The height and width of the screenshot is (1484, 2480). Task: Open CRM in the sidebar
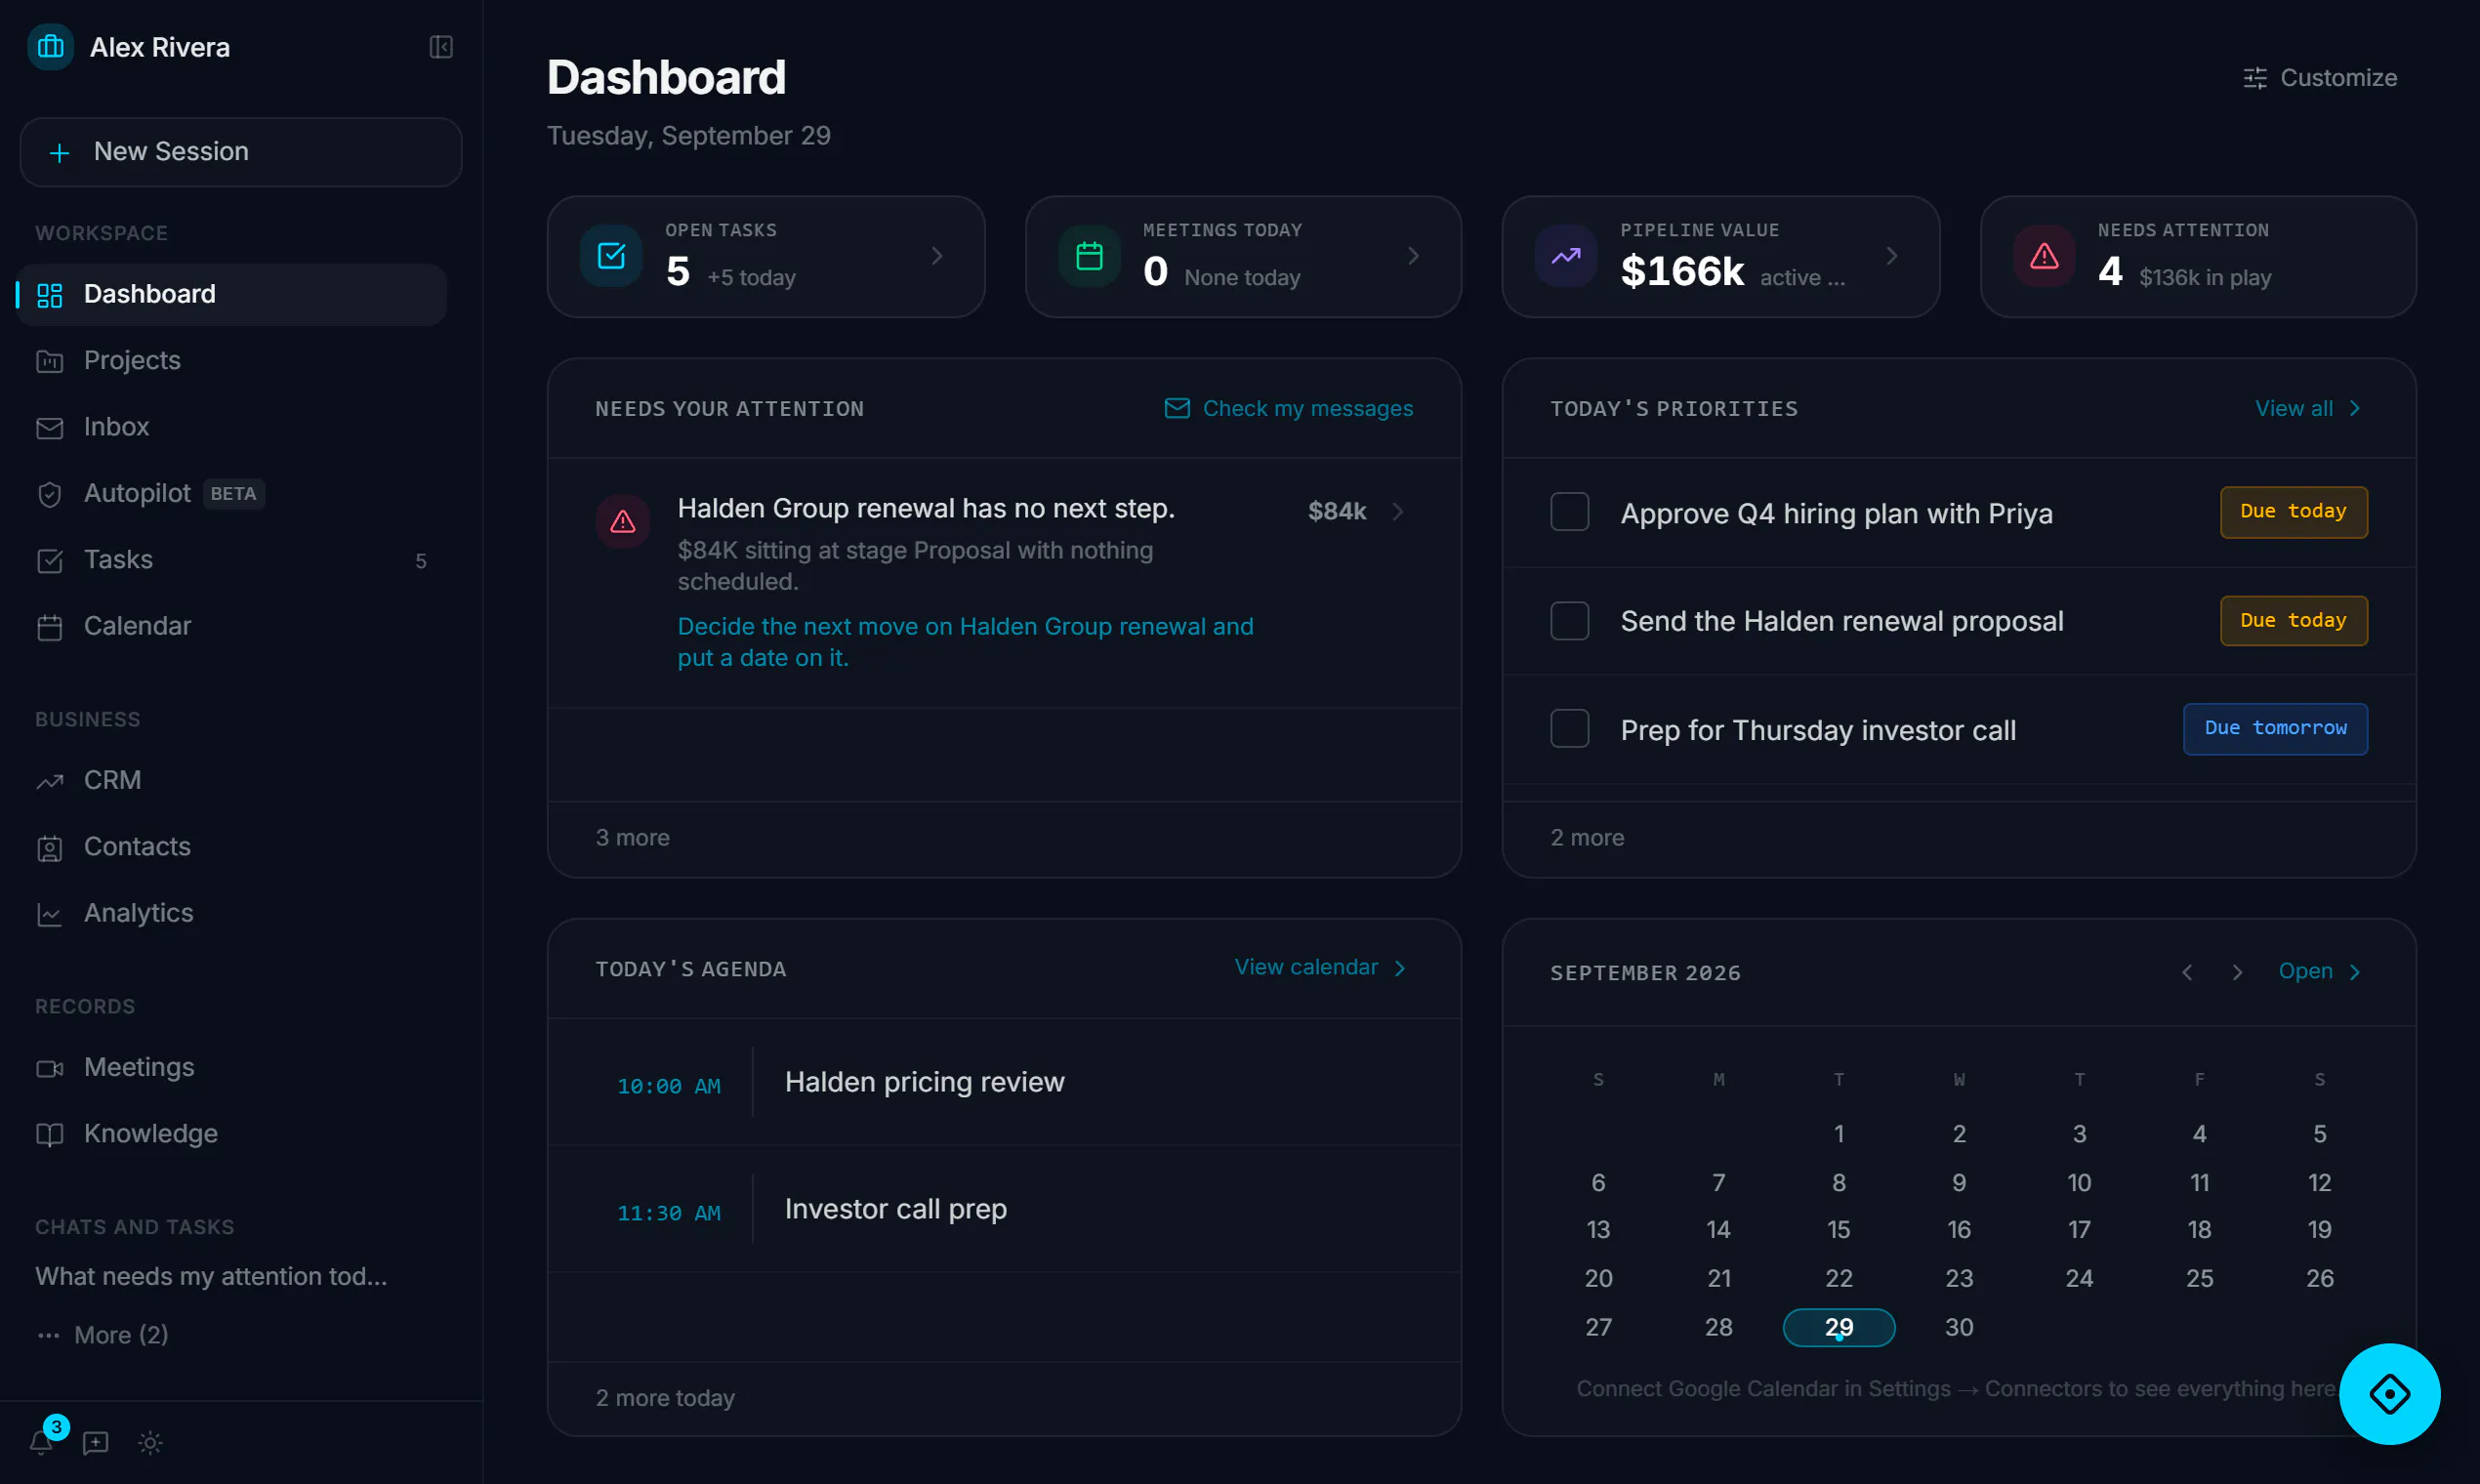pos(232,780)
